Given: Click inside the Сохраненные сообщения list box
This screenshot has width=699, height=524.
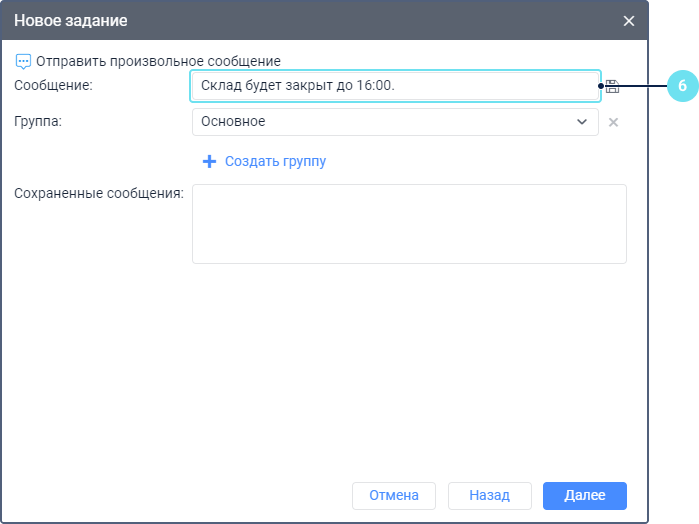Looking at the screenshot, I should pyautogui.click(x=409, y=223).
